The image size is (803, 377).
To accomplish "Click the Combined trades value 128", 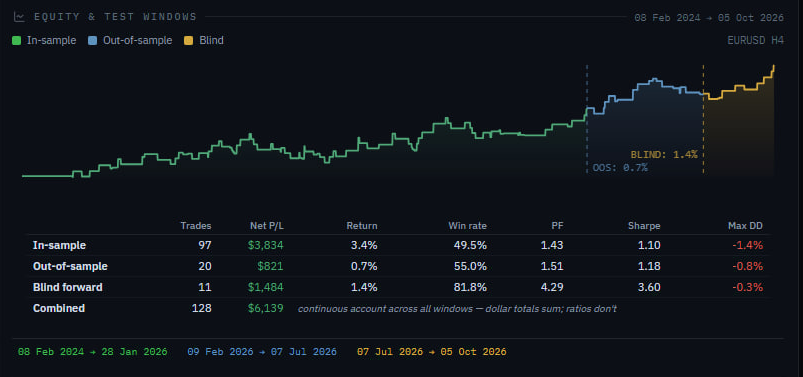I will 202,308.
